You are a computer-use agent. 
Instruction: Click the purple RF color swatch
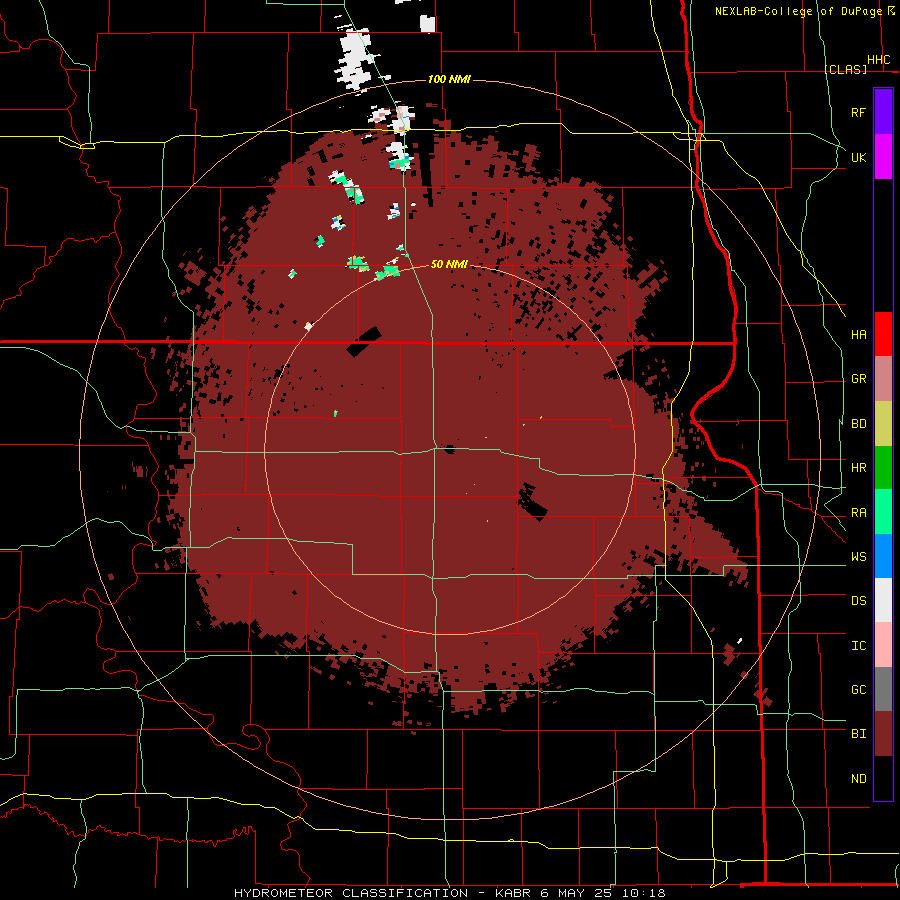tap(883, 112)
